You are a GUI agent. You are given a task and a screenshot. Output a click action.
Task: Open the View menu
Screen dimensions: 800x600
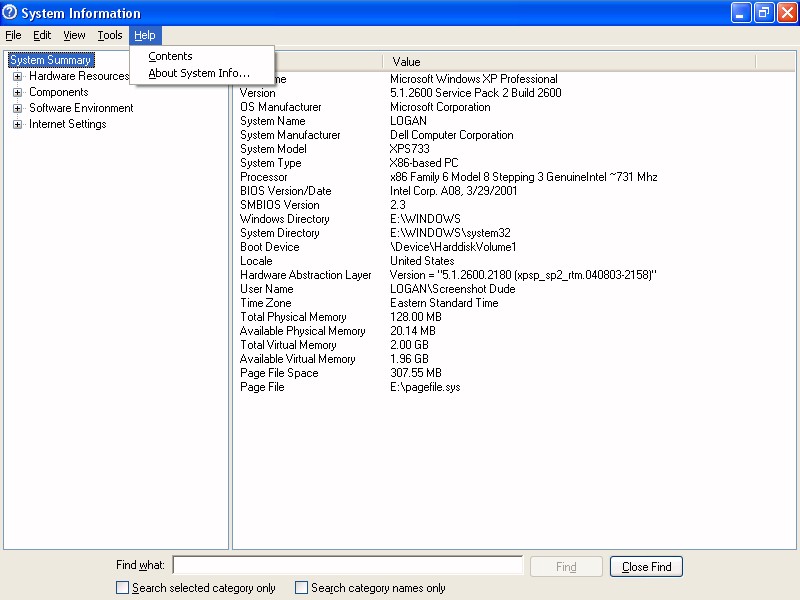74,35
